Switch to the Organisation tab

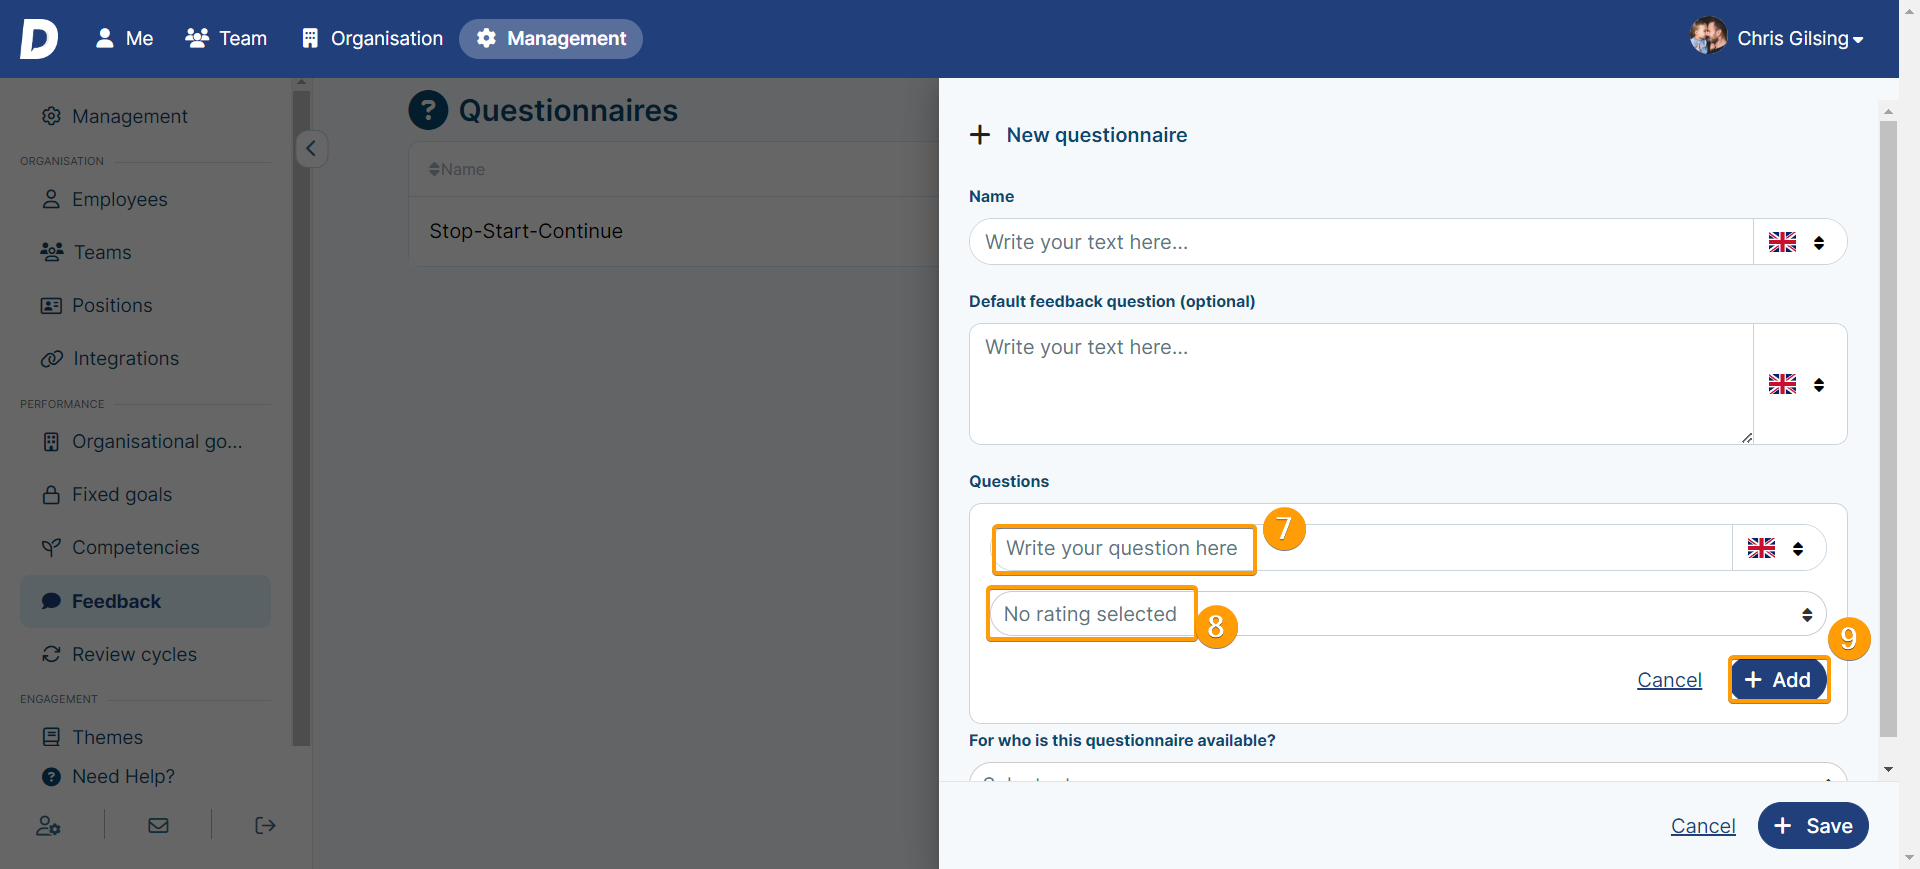372,39
